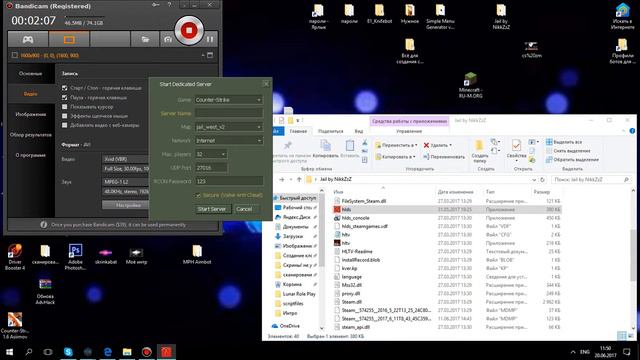
Task: Open the Game dropdown showing Counter-Strike
Action: (229, 100)
